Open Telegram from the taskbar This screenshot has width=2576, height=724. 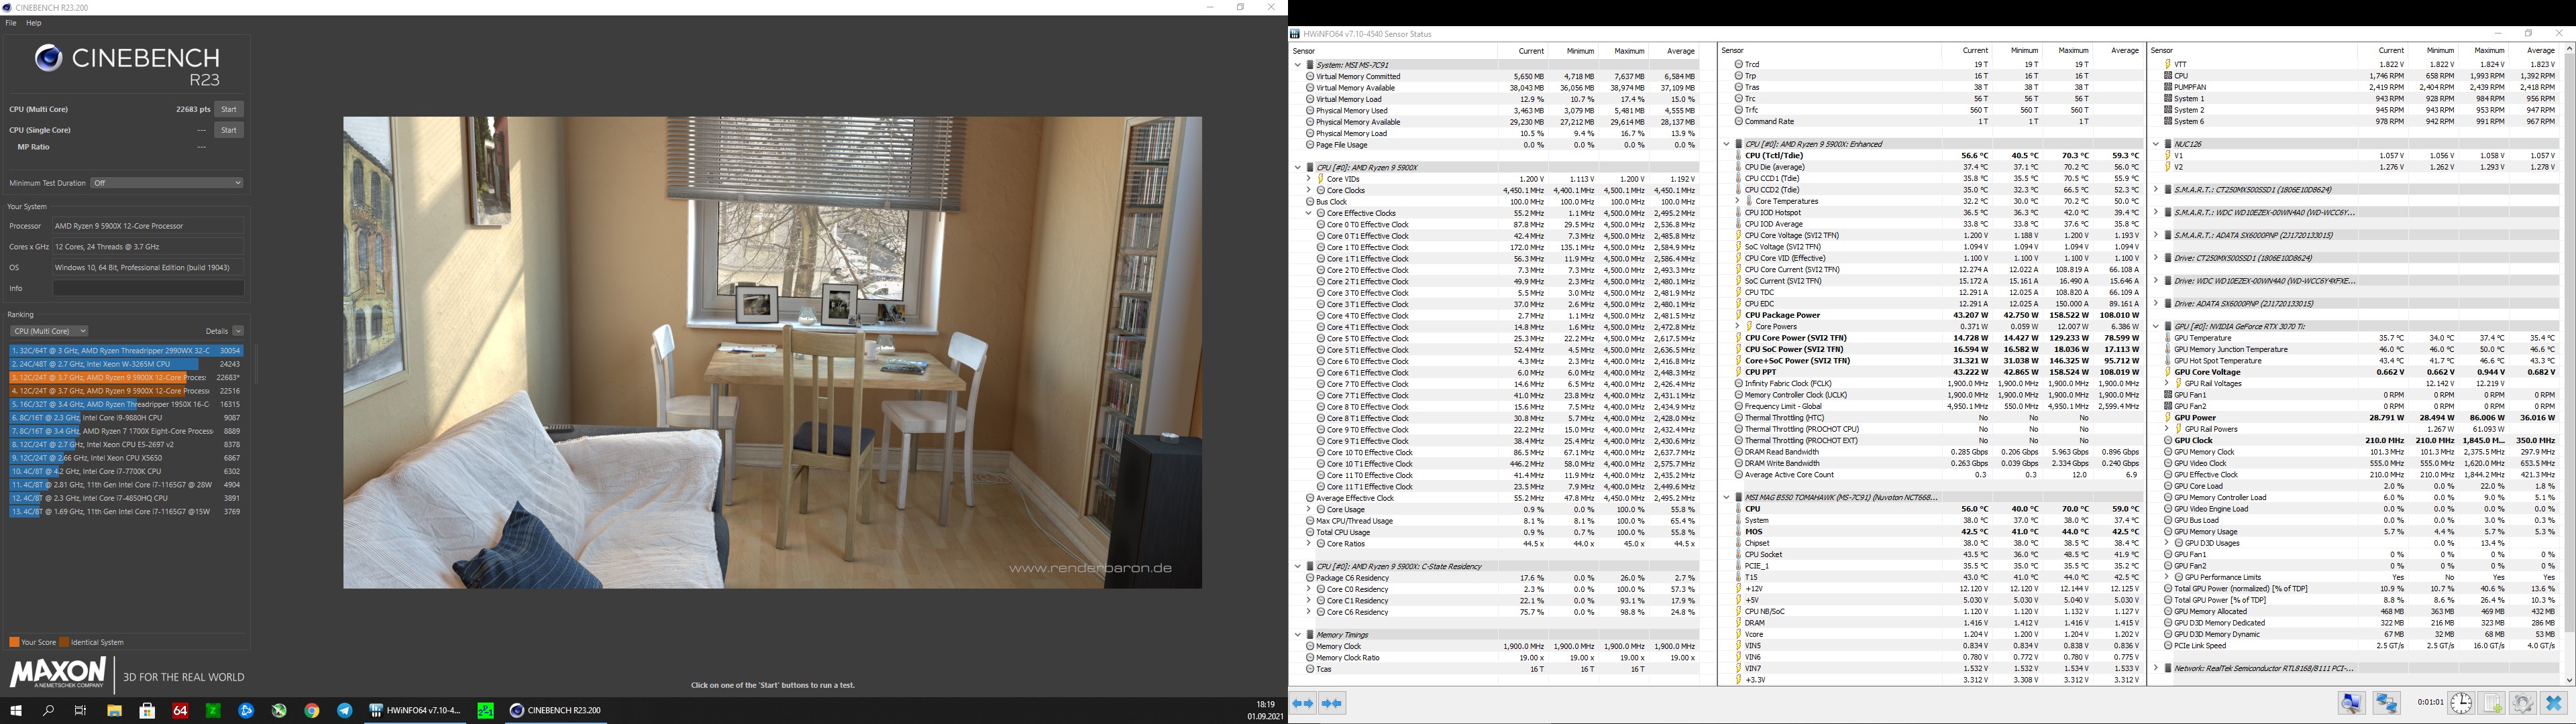click(x=345, y=711)
